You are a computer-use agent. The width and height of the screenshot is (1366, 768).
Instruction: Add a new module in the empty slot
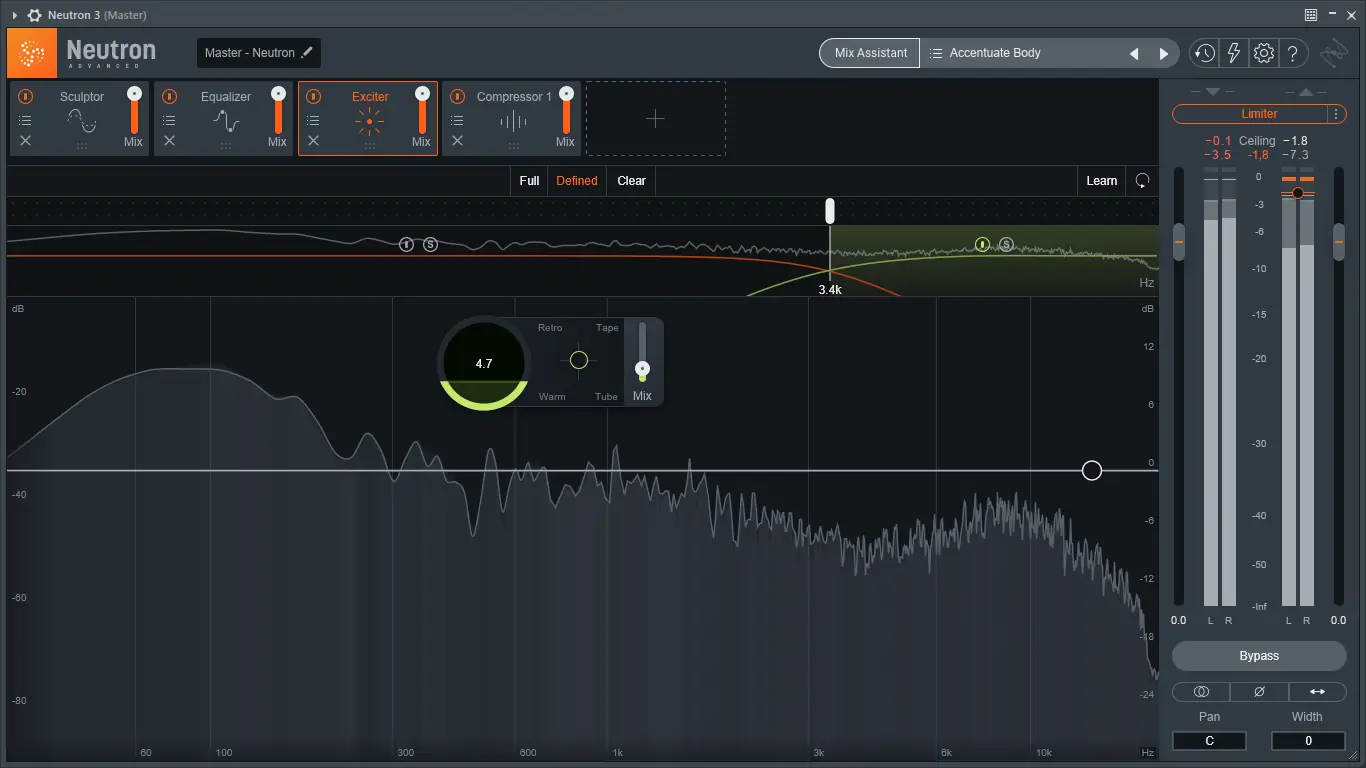(655, 119)
